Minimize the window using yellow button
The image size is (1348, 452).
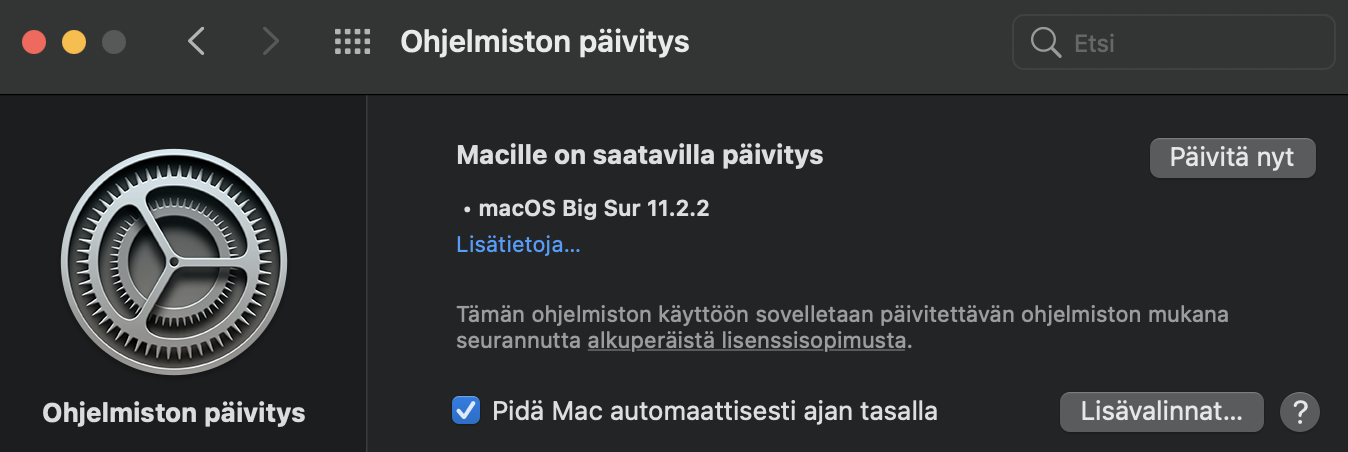(74, 42)
